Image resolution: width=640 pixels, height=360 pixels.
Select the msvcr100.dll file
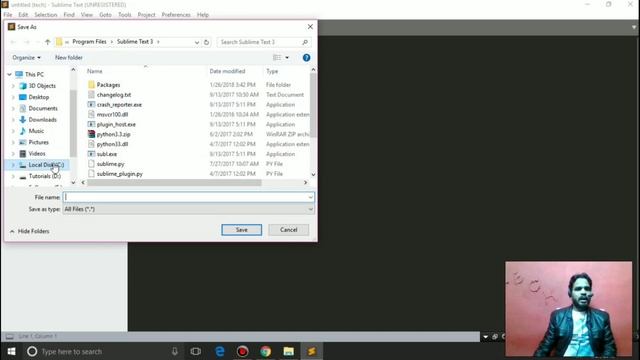(112, 114)
